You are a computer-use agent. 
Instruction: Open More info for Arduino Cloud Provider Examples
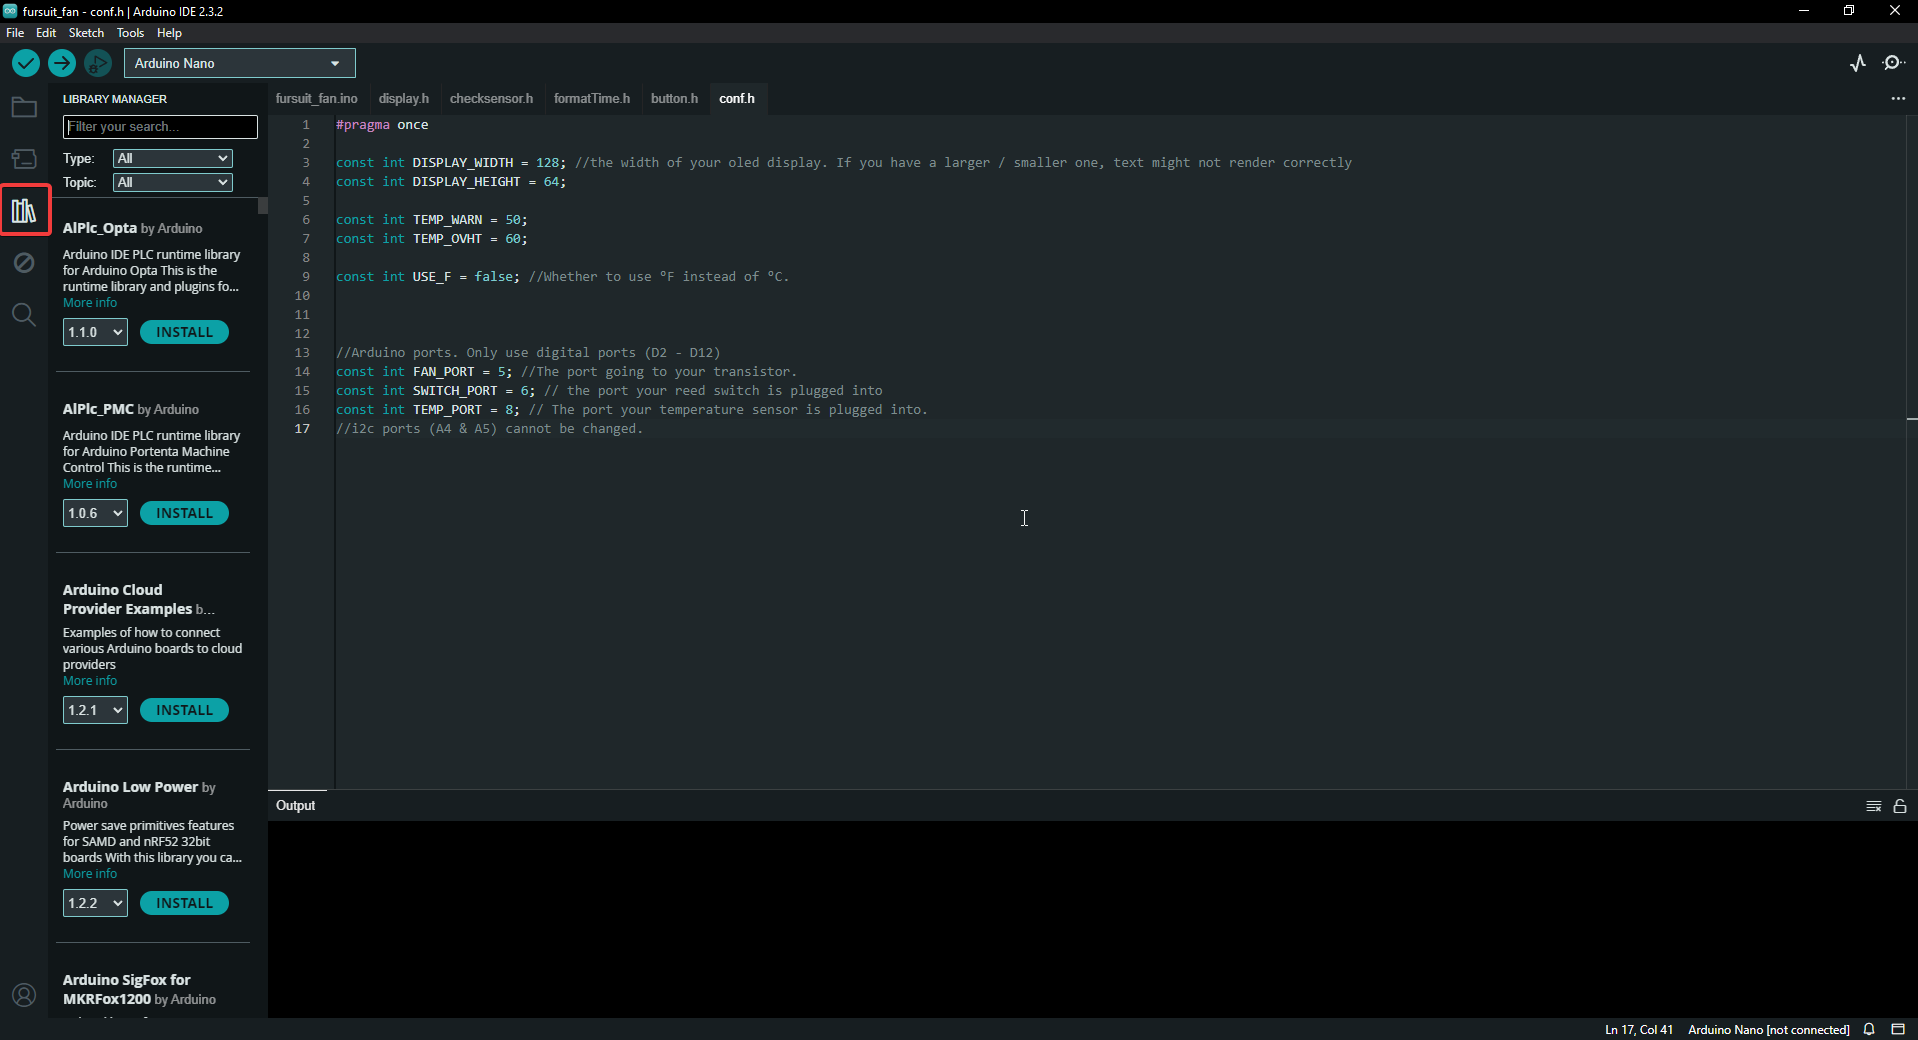(89, 680)
